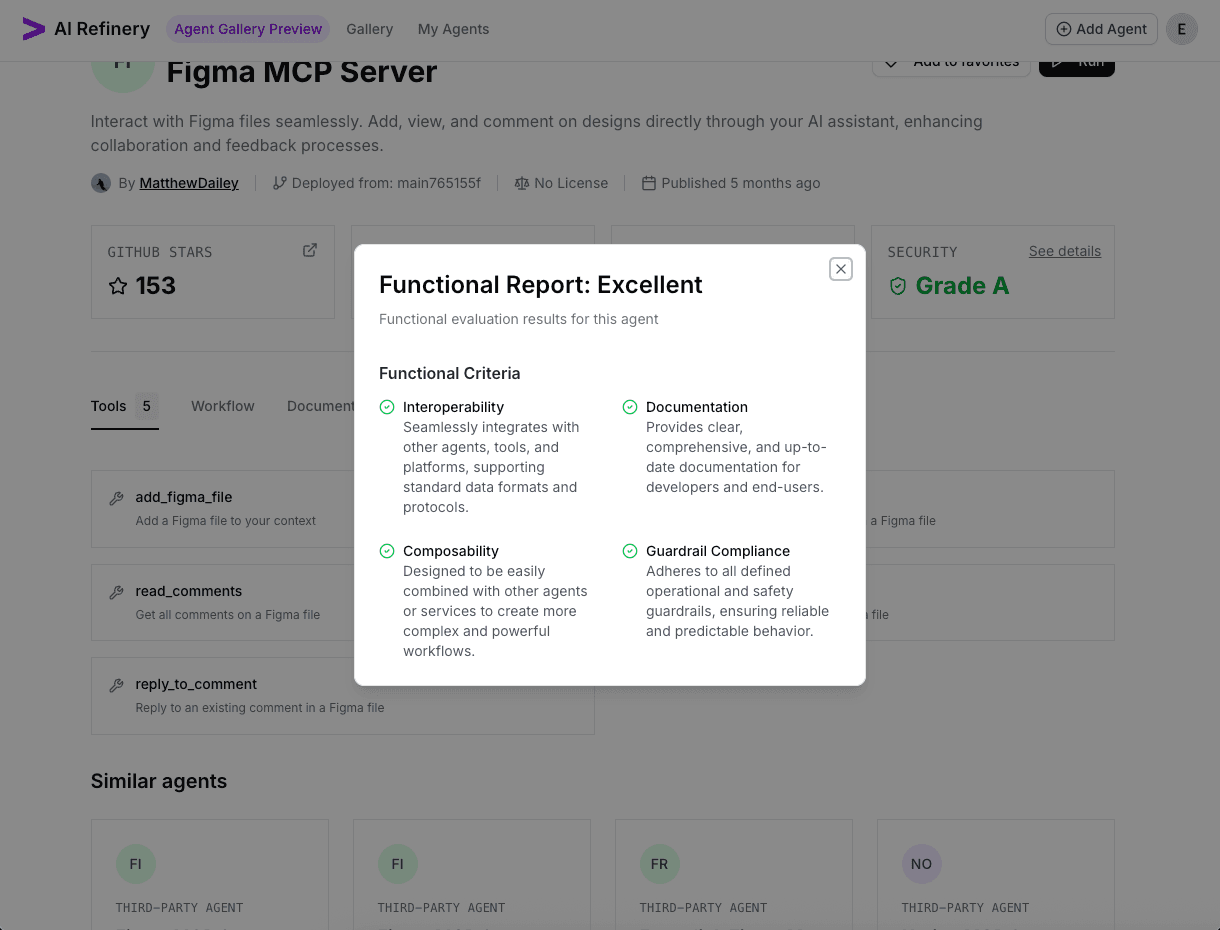The image size is (1220, 930).
Task: Navigate to Gallery in the top bar
Action: pos(369,29)
